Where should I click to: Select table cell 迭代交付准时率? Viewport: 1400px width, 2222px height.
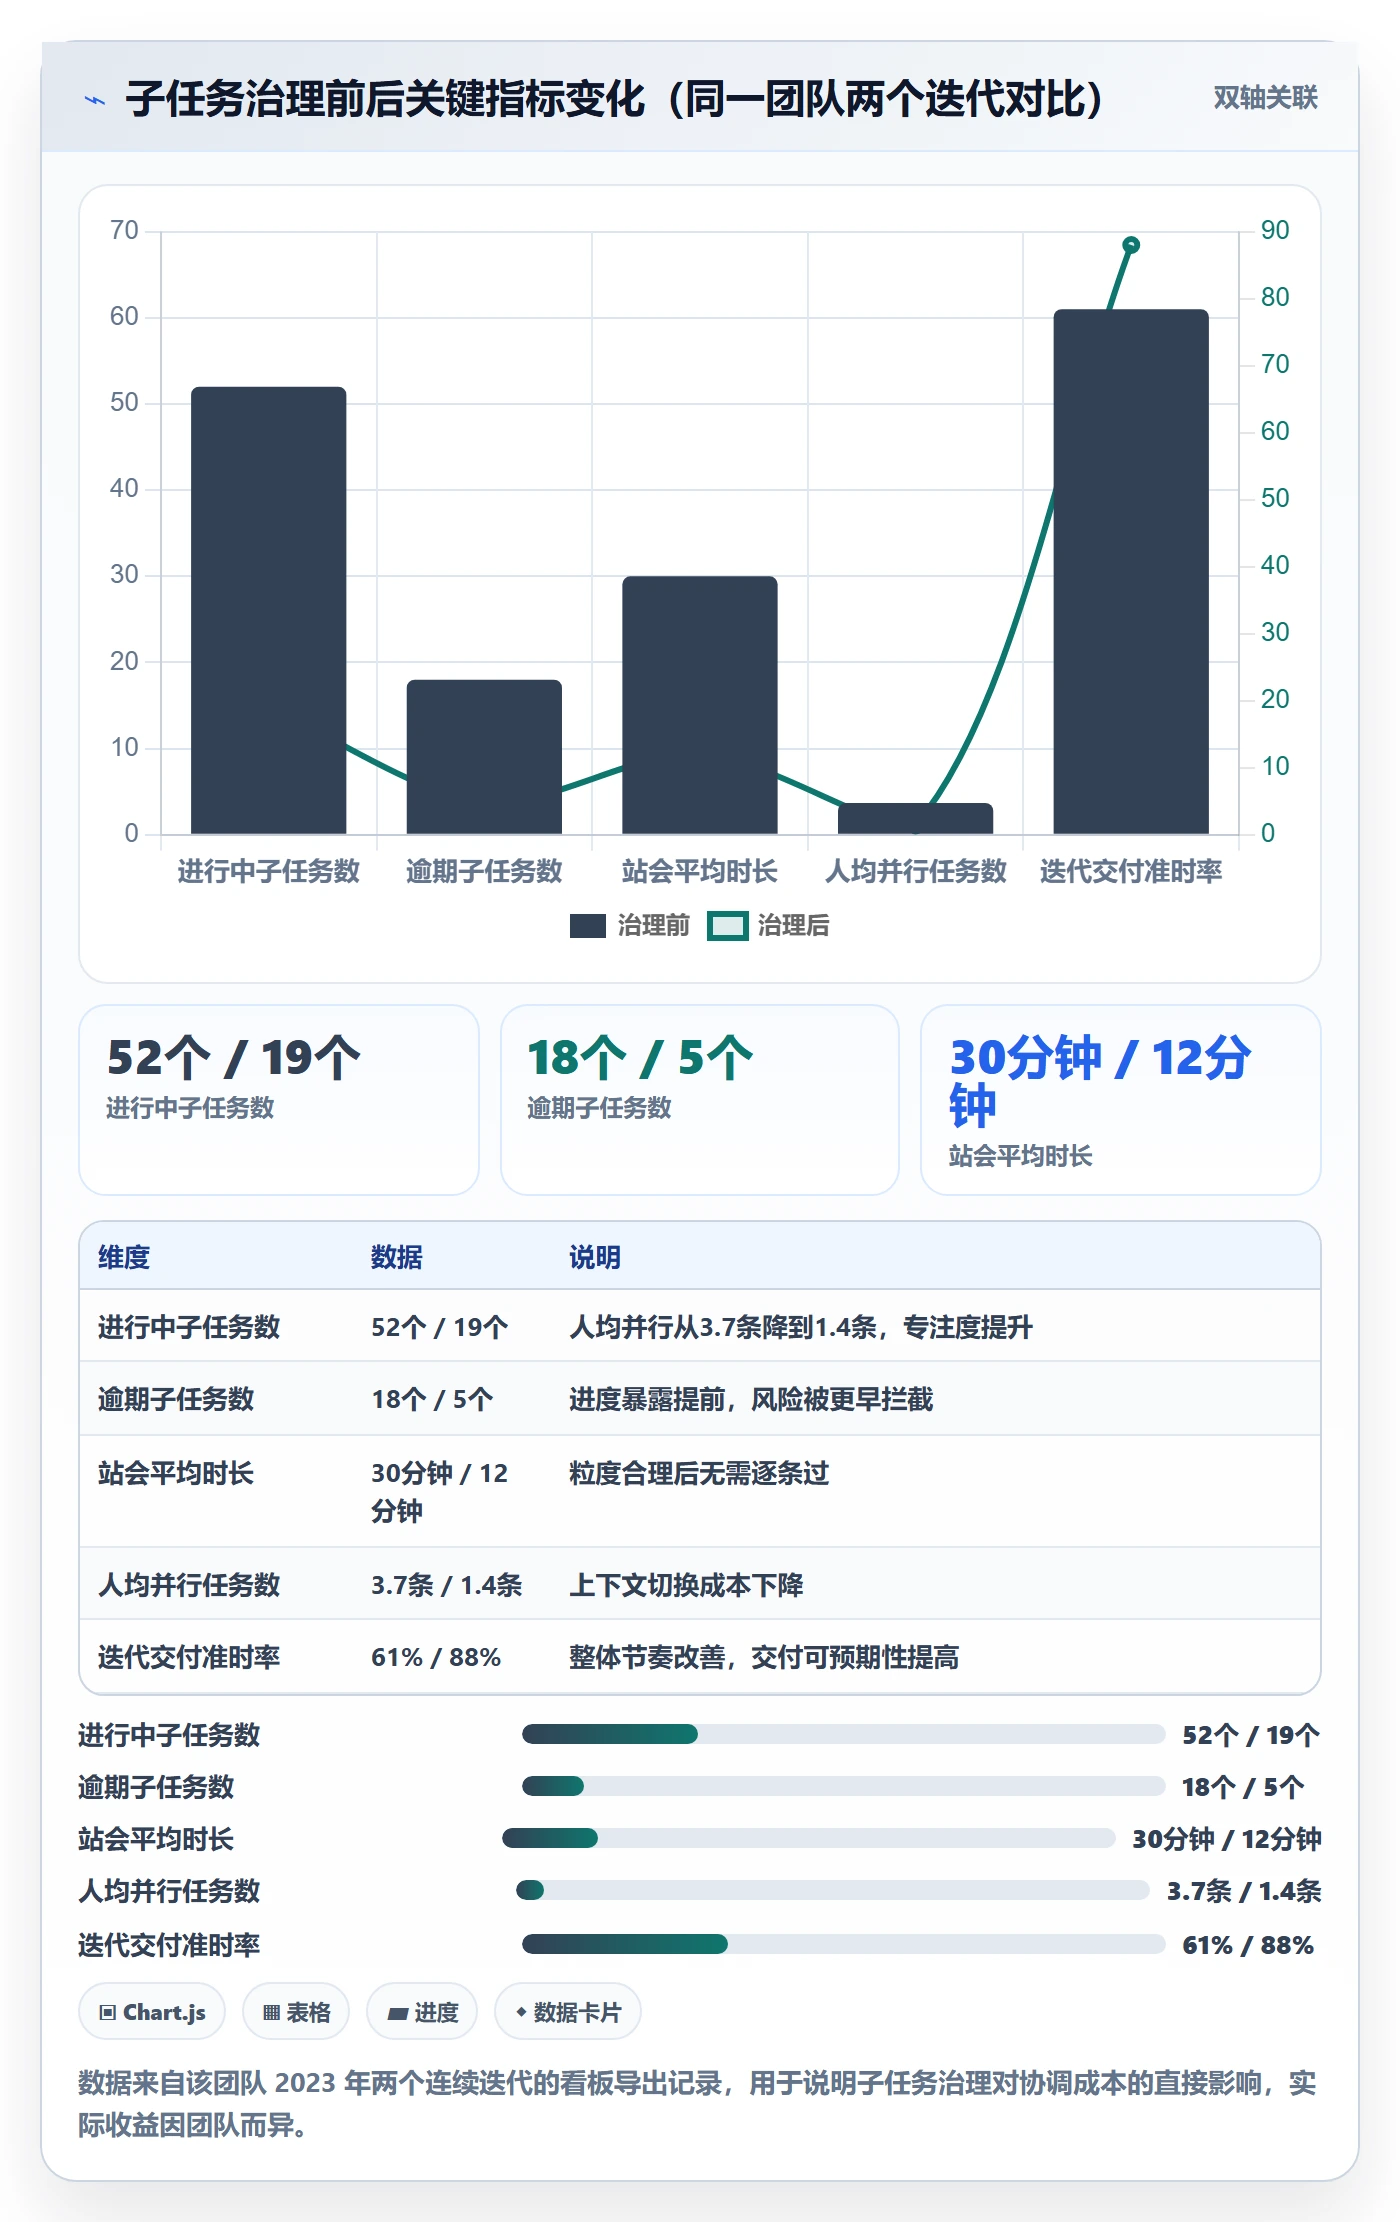[189, 1657]
